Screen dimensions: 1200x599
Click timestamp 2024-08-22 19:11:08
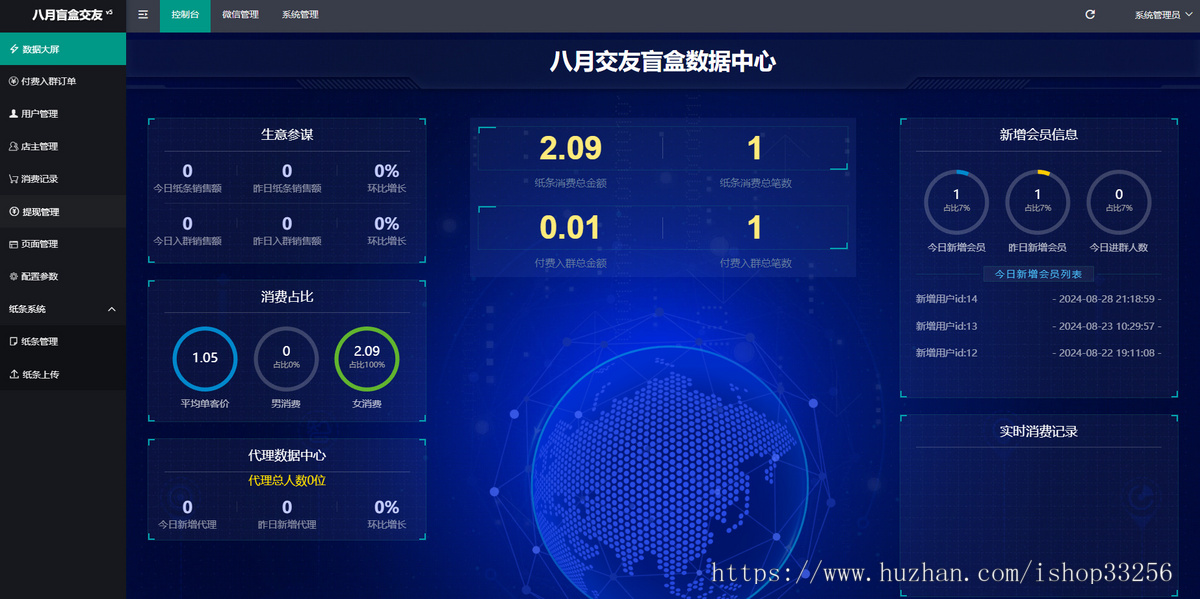(1107, 353)
